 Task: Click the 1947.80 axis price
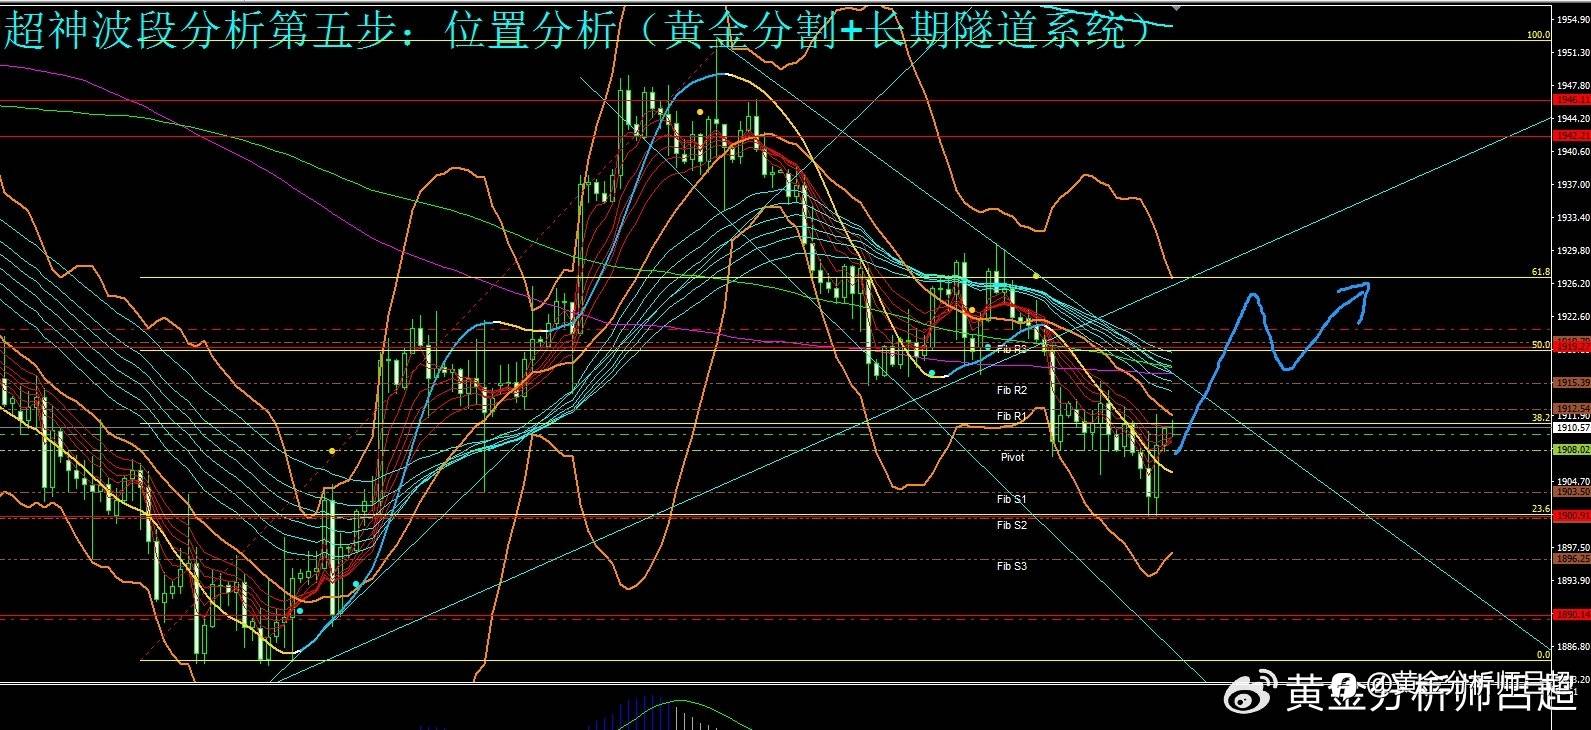pos(1573,86)
